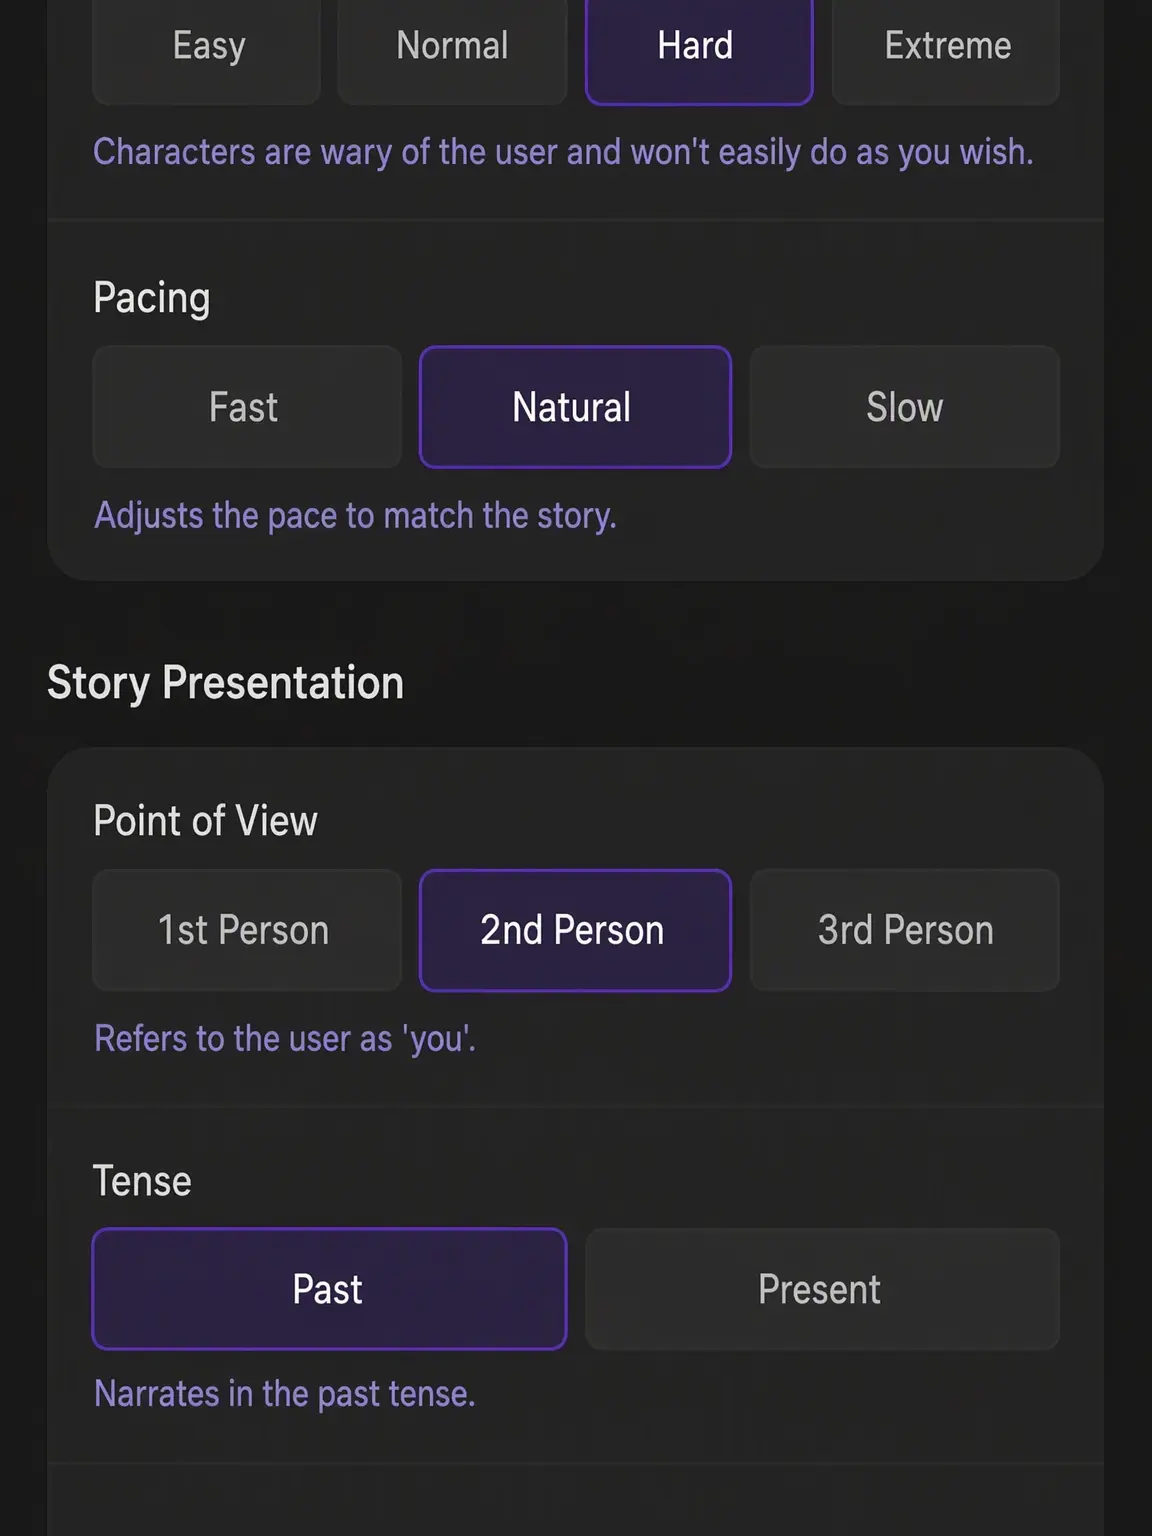
Task: Set pacing to Fast
Action: click(247, 407)
